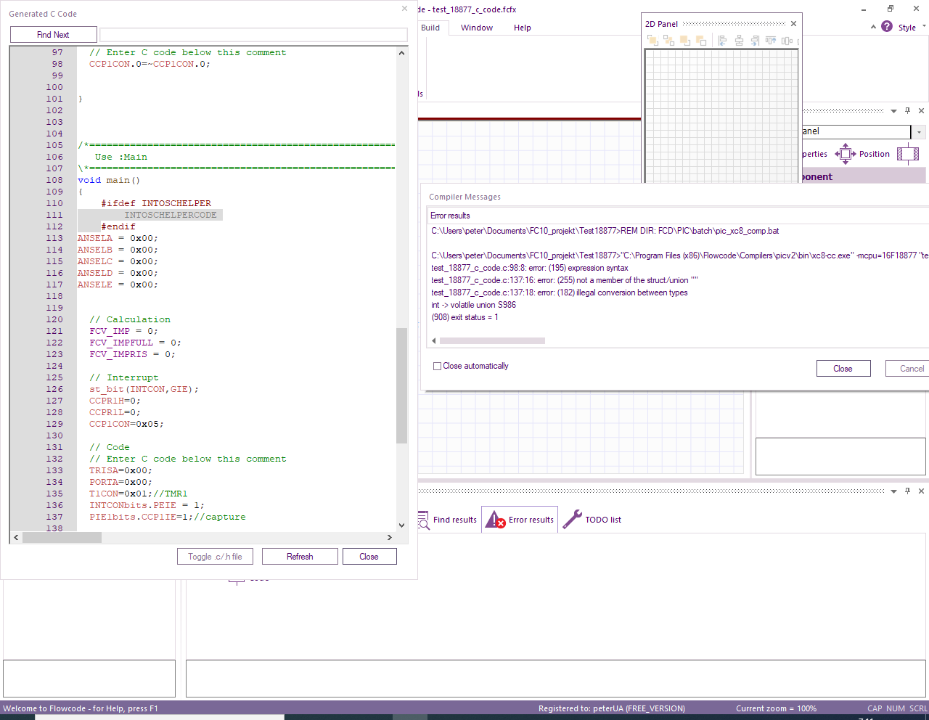The width and height of the screenshot is (929, 720).
Task: Click Cancel in Compiler Messages dialog
Action: (x=908, y=369)
